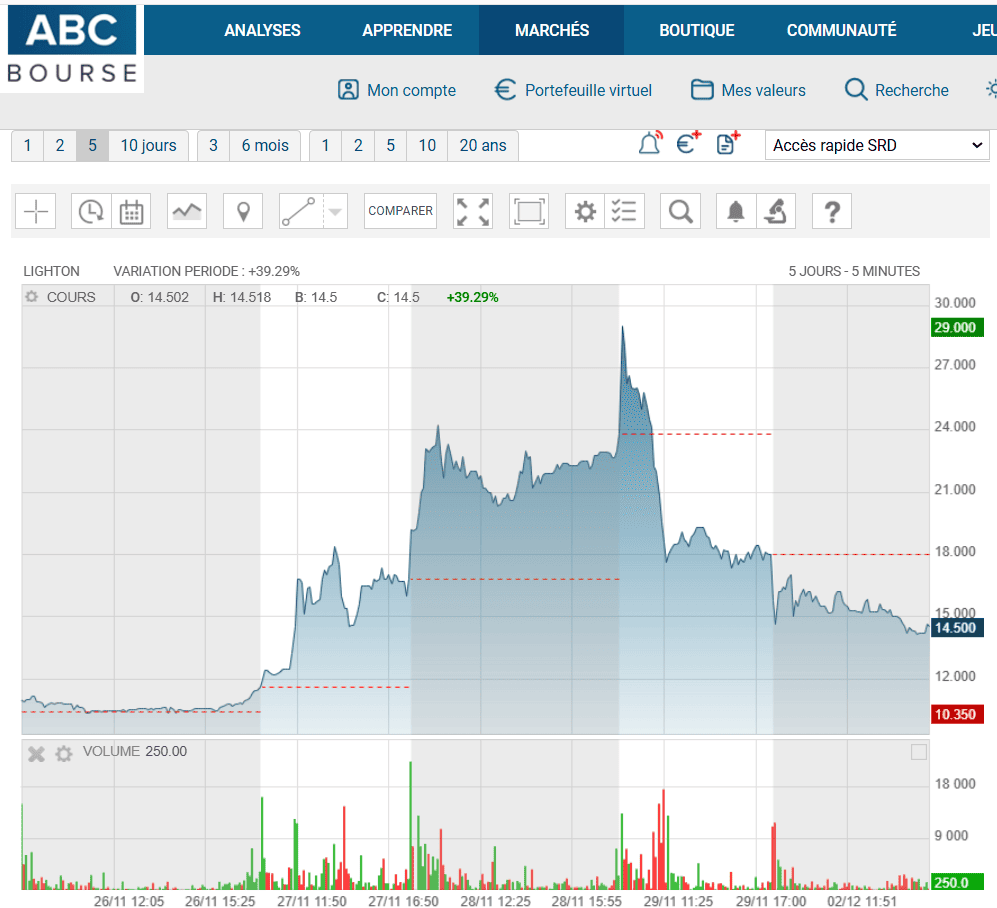997x908 pixels.
Task: Click the 29.000 high price label
Action: click(957, 327)
